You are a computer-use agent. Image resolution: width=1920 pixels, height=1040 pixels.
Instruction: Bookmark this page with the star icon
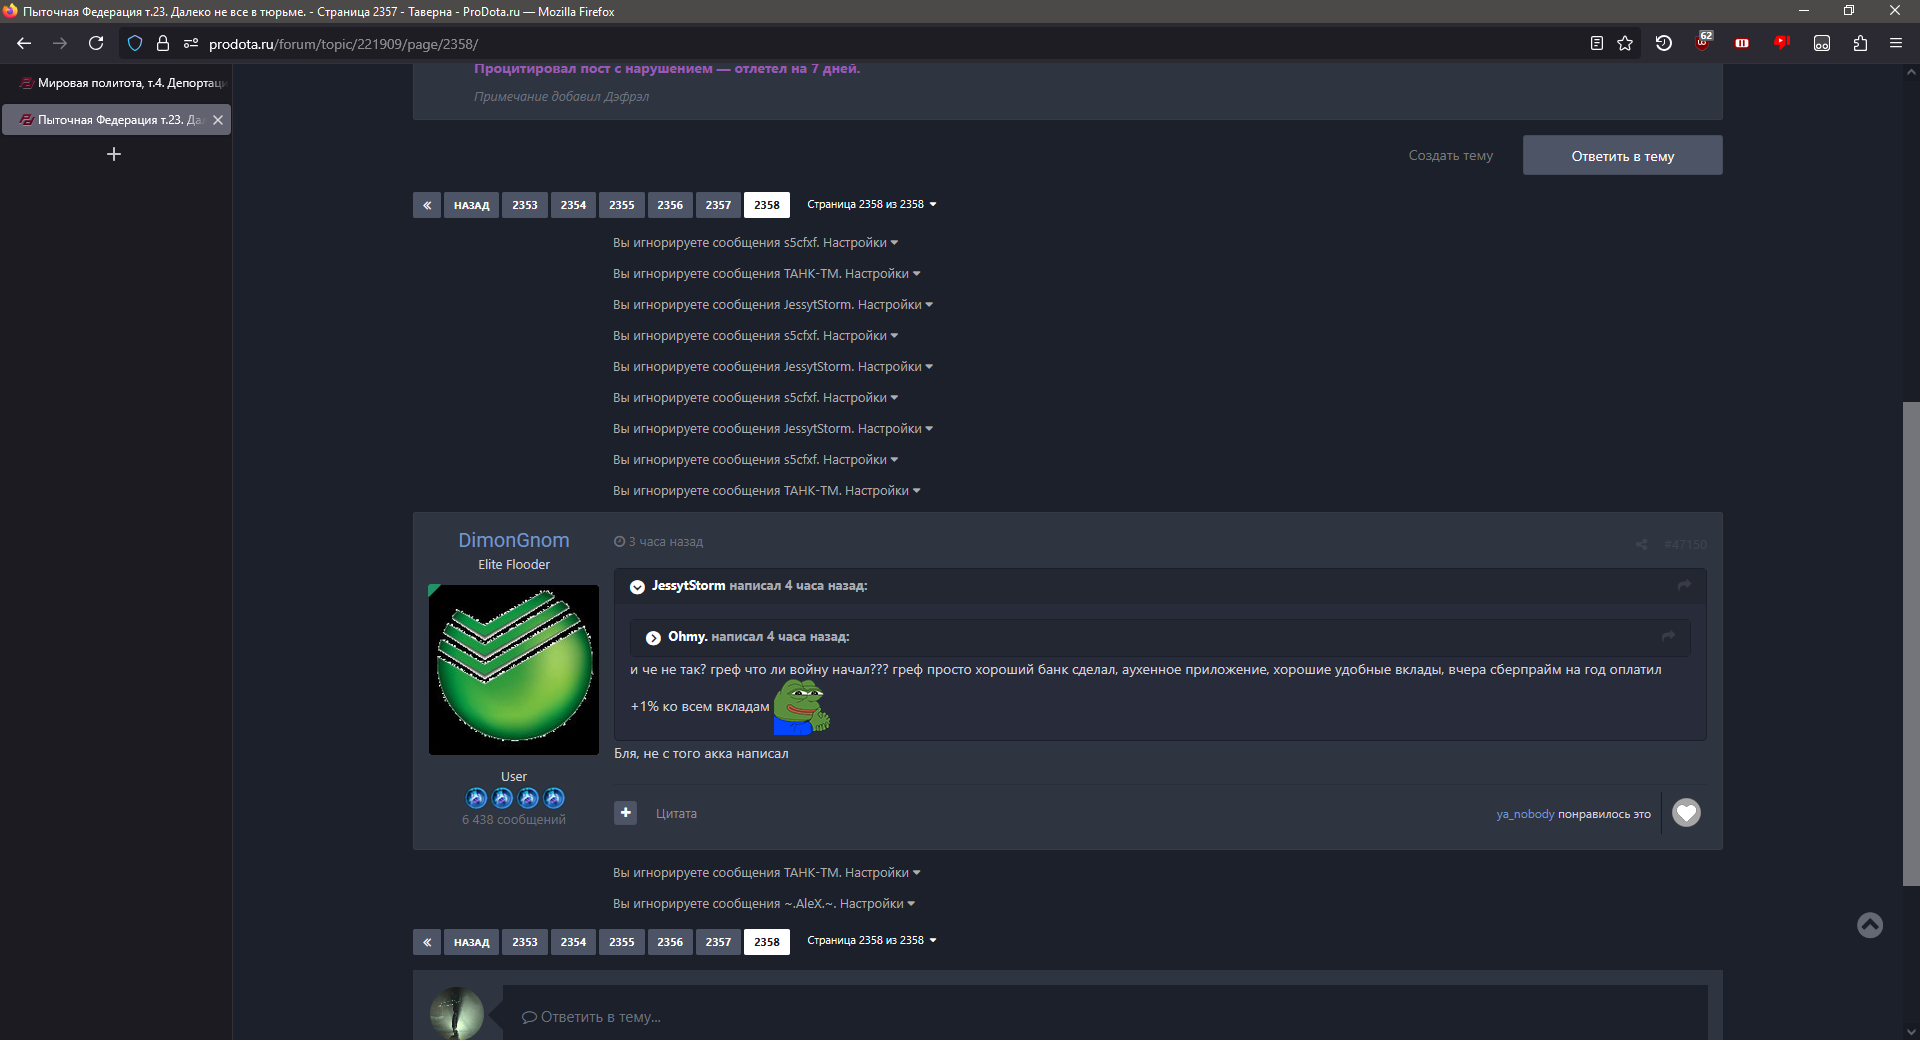pyautogui.click(x=1625, y=44)
